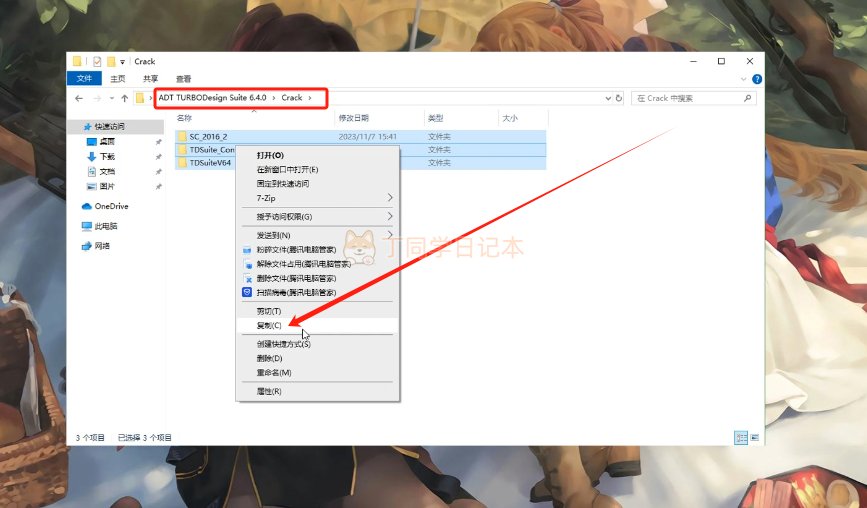
Task: Choose 复制(C) from the context menu
Action: [x=270, y=325]
